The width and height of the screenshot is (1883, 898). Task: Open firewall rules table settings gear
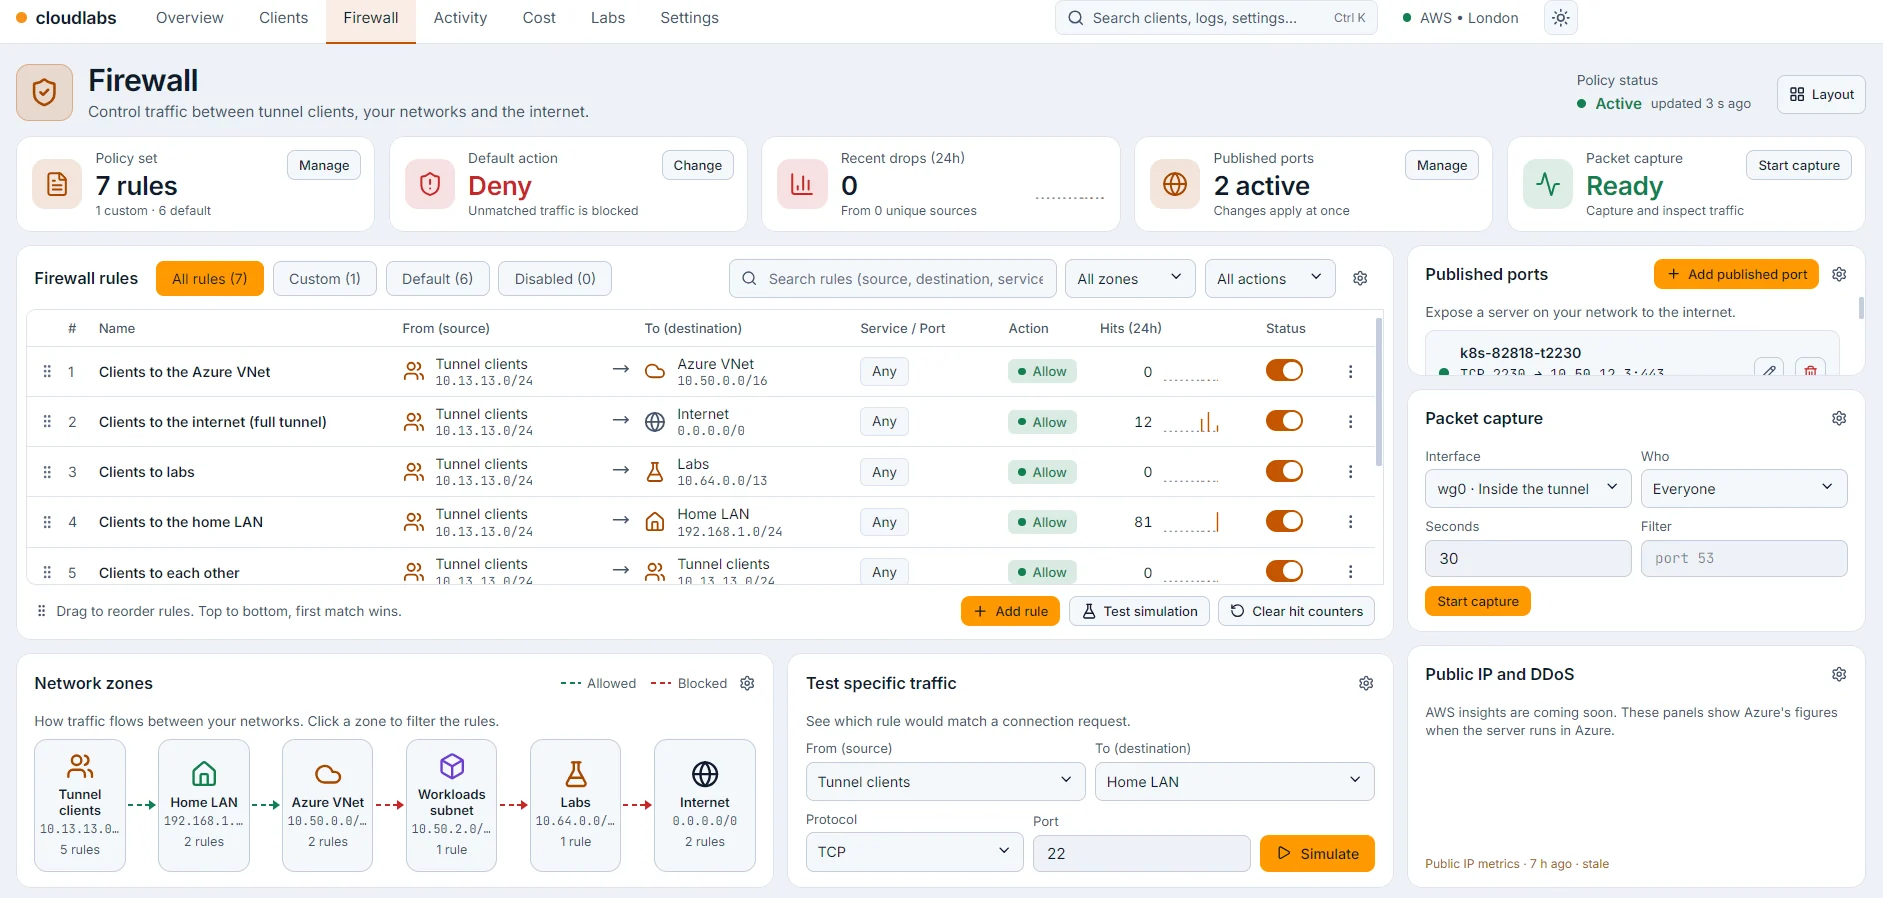(x=1360, y=279)
